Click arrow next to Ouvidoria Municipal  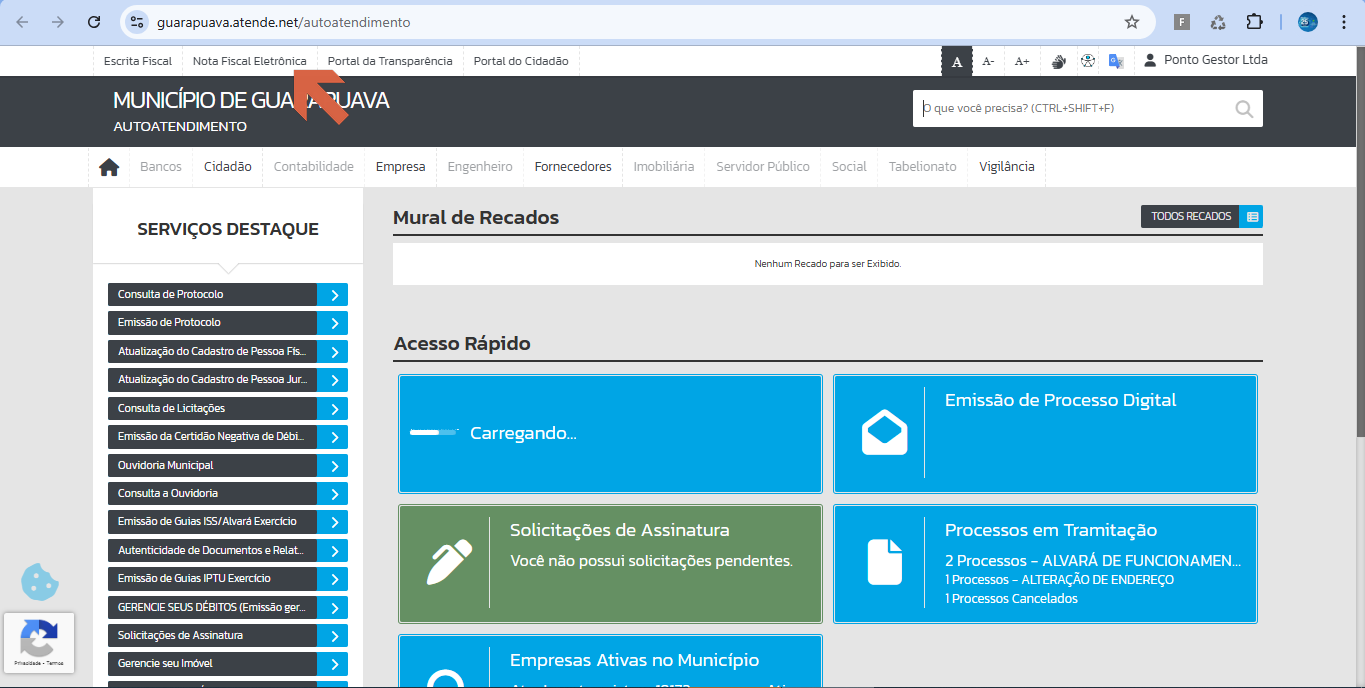click(333, 466)
